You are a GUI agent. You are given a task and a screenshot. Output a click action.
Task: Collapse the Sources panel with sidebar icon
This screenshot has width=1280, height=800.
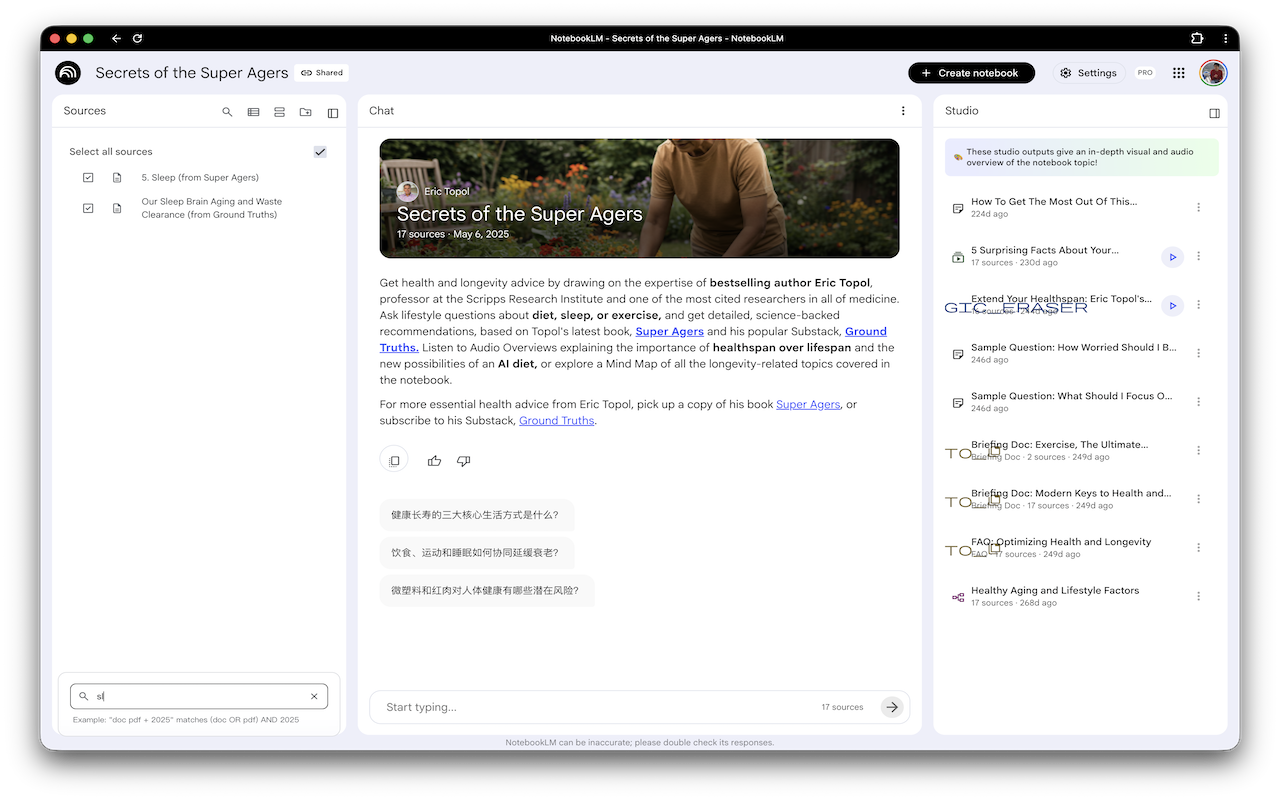click(x=333, y=112)
